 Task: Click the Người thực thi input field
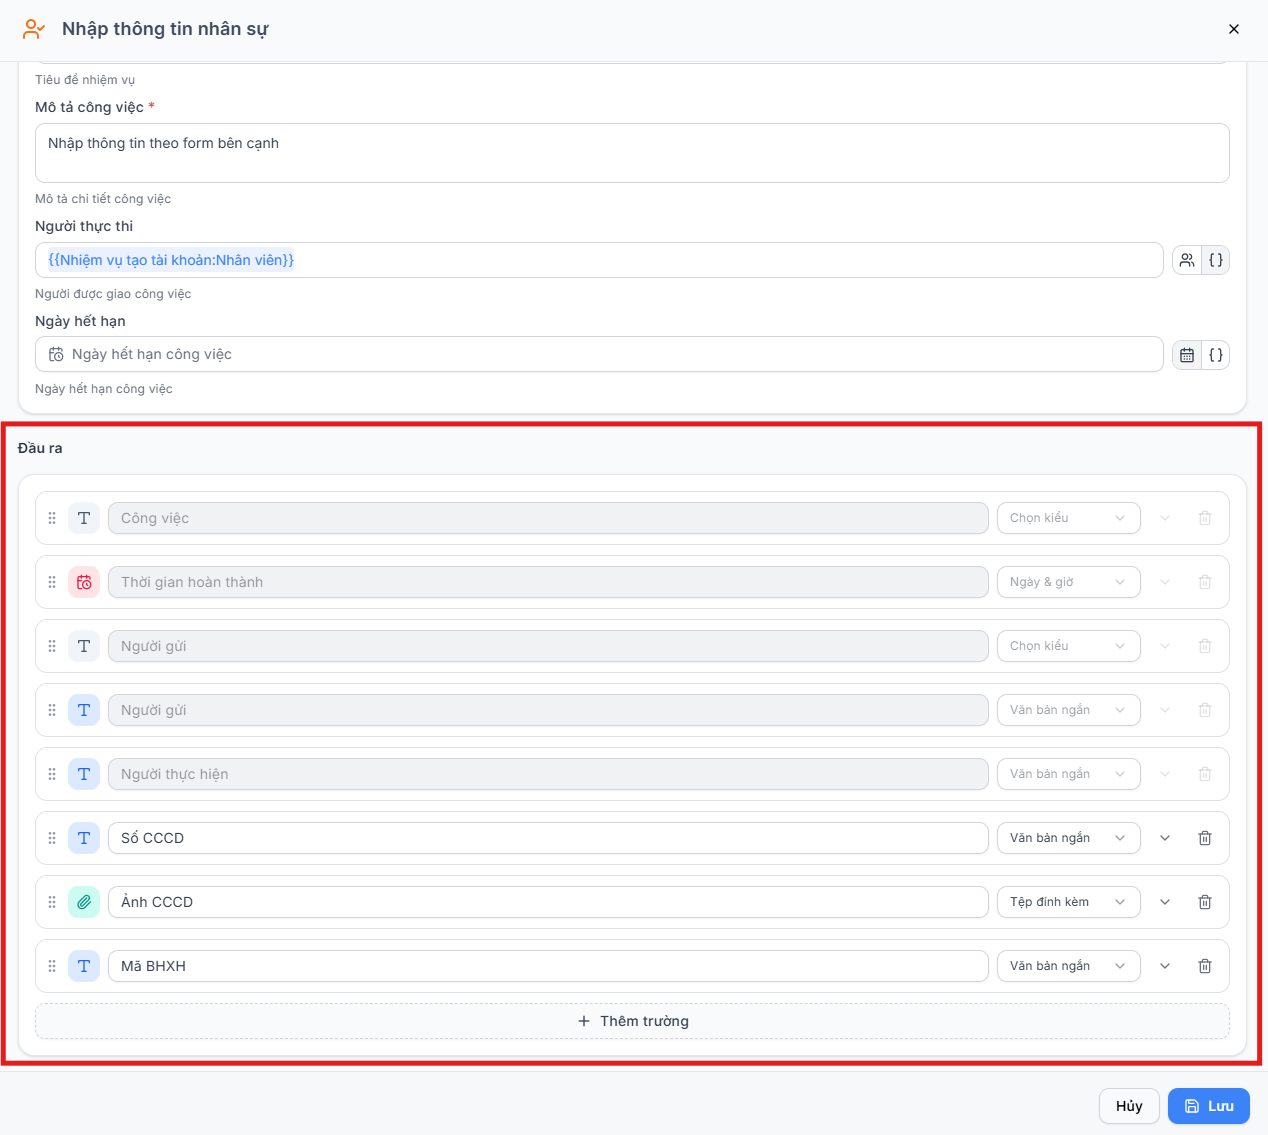click(599, 260)
